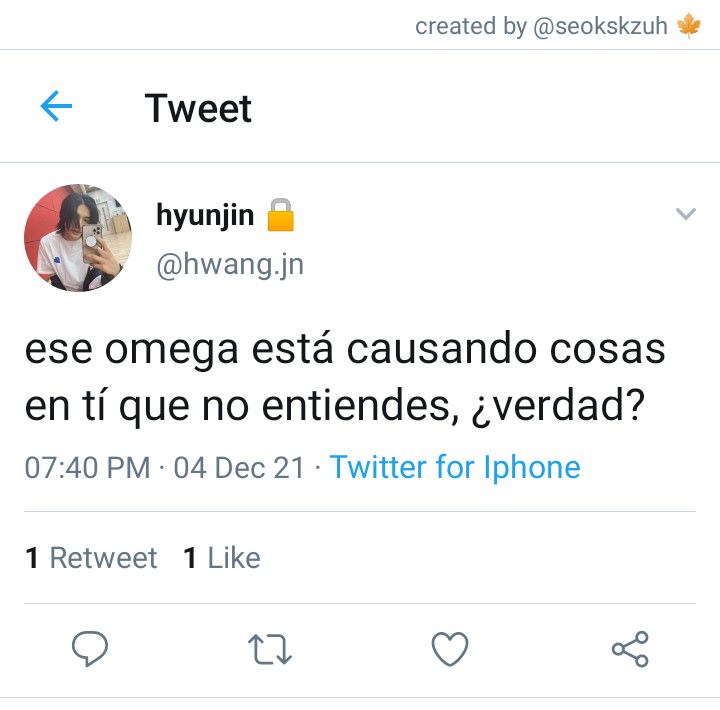This screenshot has height=710, width=720.
Task: Click the word ¿verdad? in tweet
Action: pos(557,406)
